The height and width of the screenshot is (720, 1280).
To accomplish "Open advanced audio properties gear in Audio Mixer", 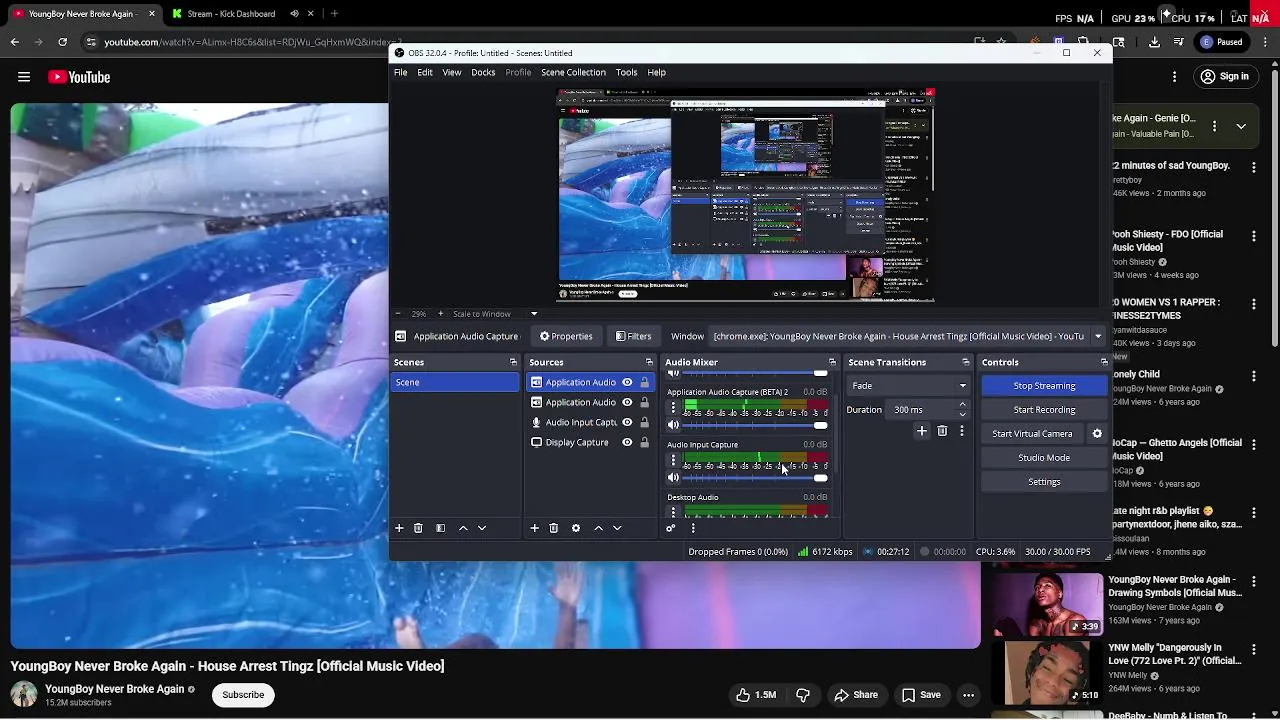I will click(670, 528).
